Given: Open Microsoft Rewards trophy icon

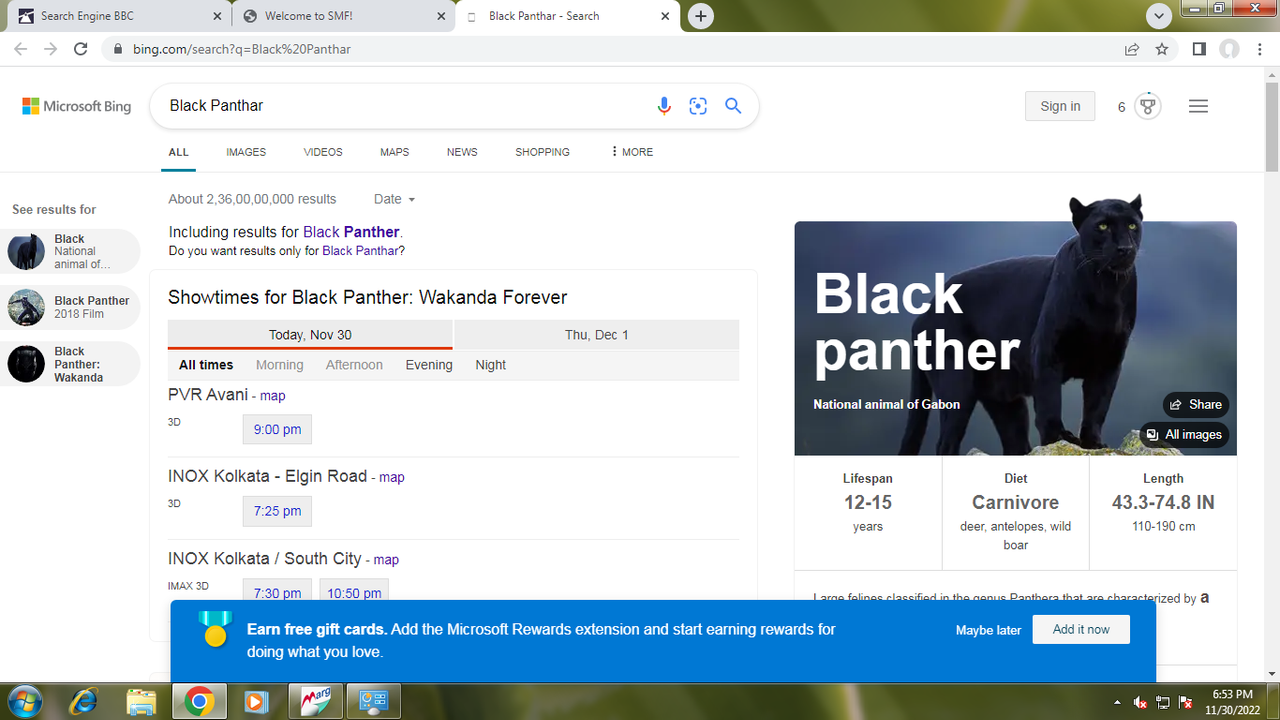Looking at the screenshot, I should pos(1148,106).
